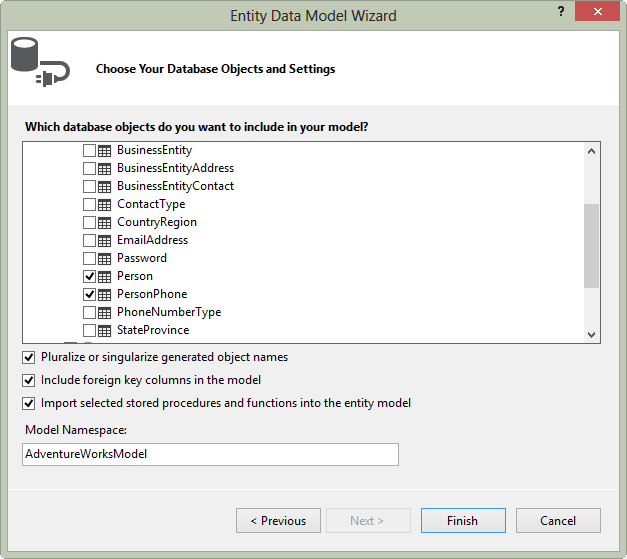Click the scroll up arrow
This screenshot has width=627, height=559.
(x=591, y=152)
